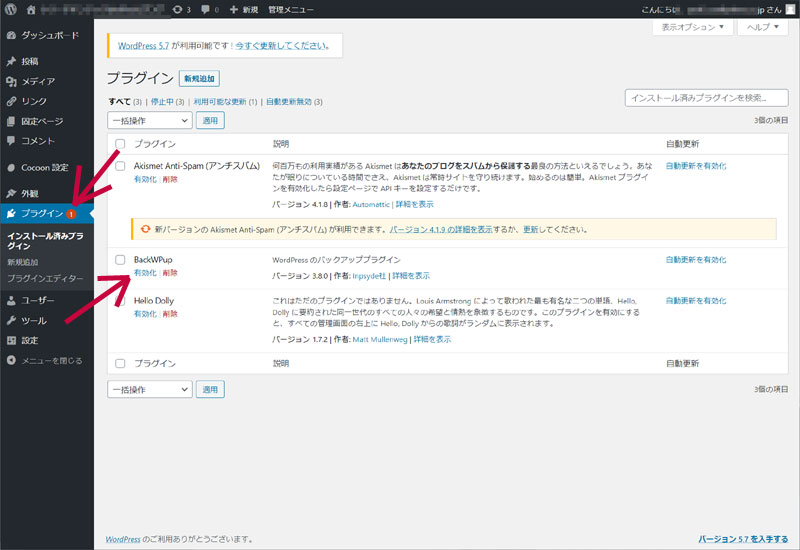This screenshot has width=800, height=550.
Task: Click 有効化 under Hello Dolly
Action: point(145,314)
